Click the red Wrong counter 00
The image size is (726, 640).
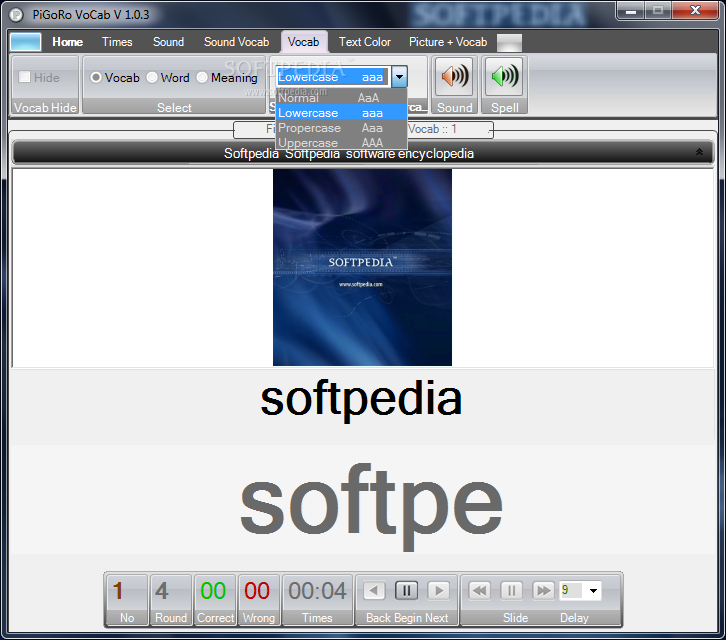point(258,600)
